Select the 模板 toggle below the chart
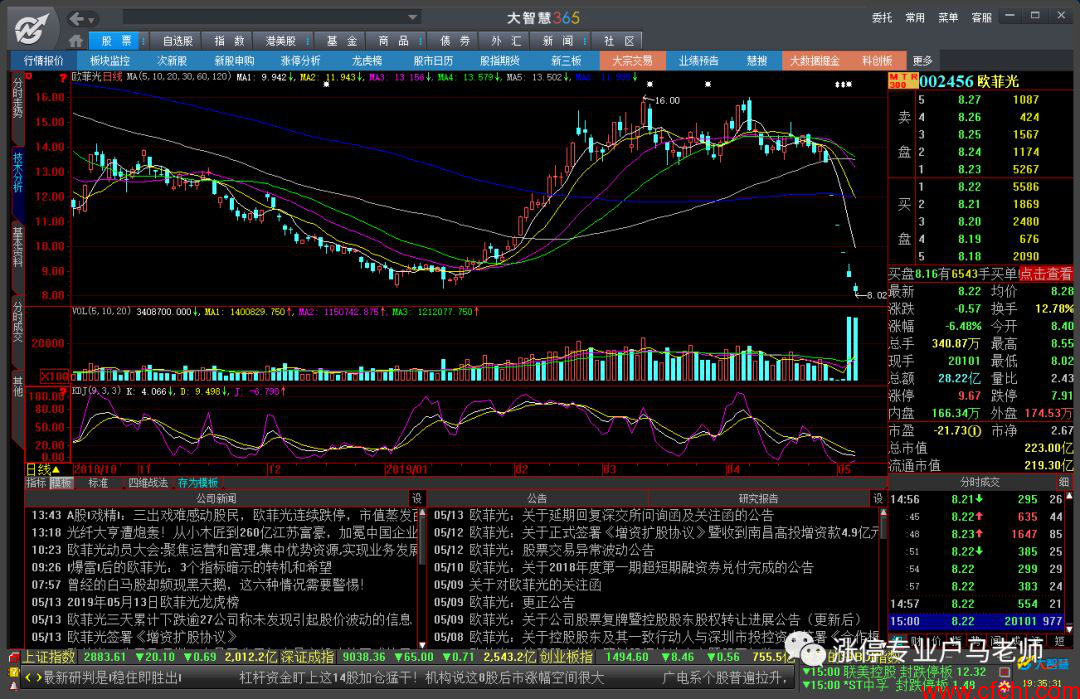 (61, 483)
